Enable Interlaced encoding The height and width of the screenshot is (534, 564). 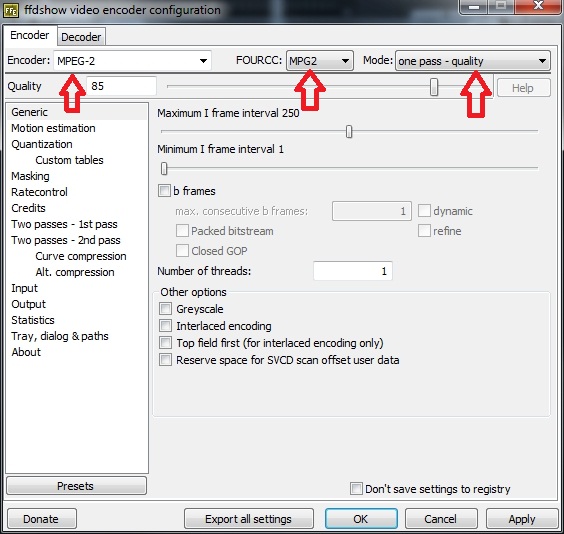pos(165,325)
